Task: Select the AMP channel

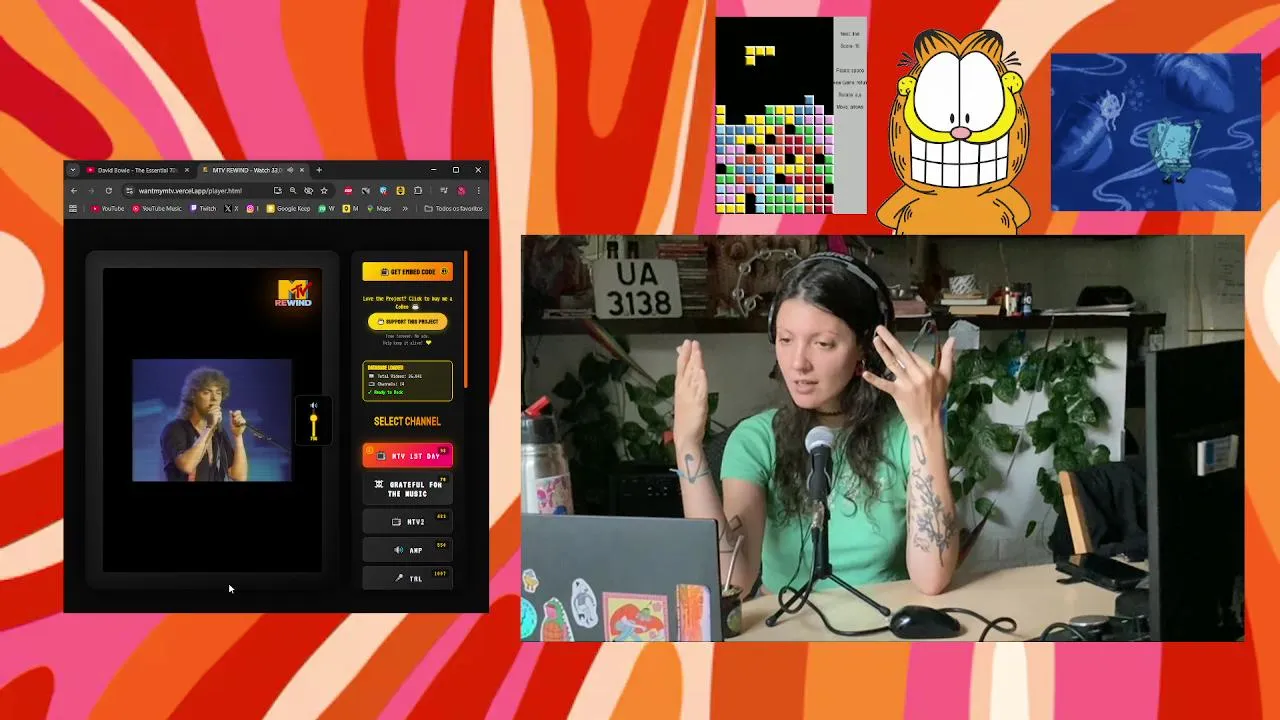Action: (x=407, y=549)
